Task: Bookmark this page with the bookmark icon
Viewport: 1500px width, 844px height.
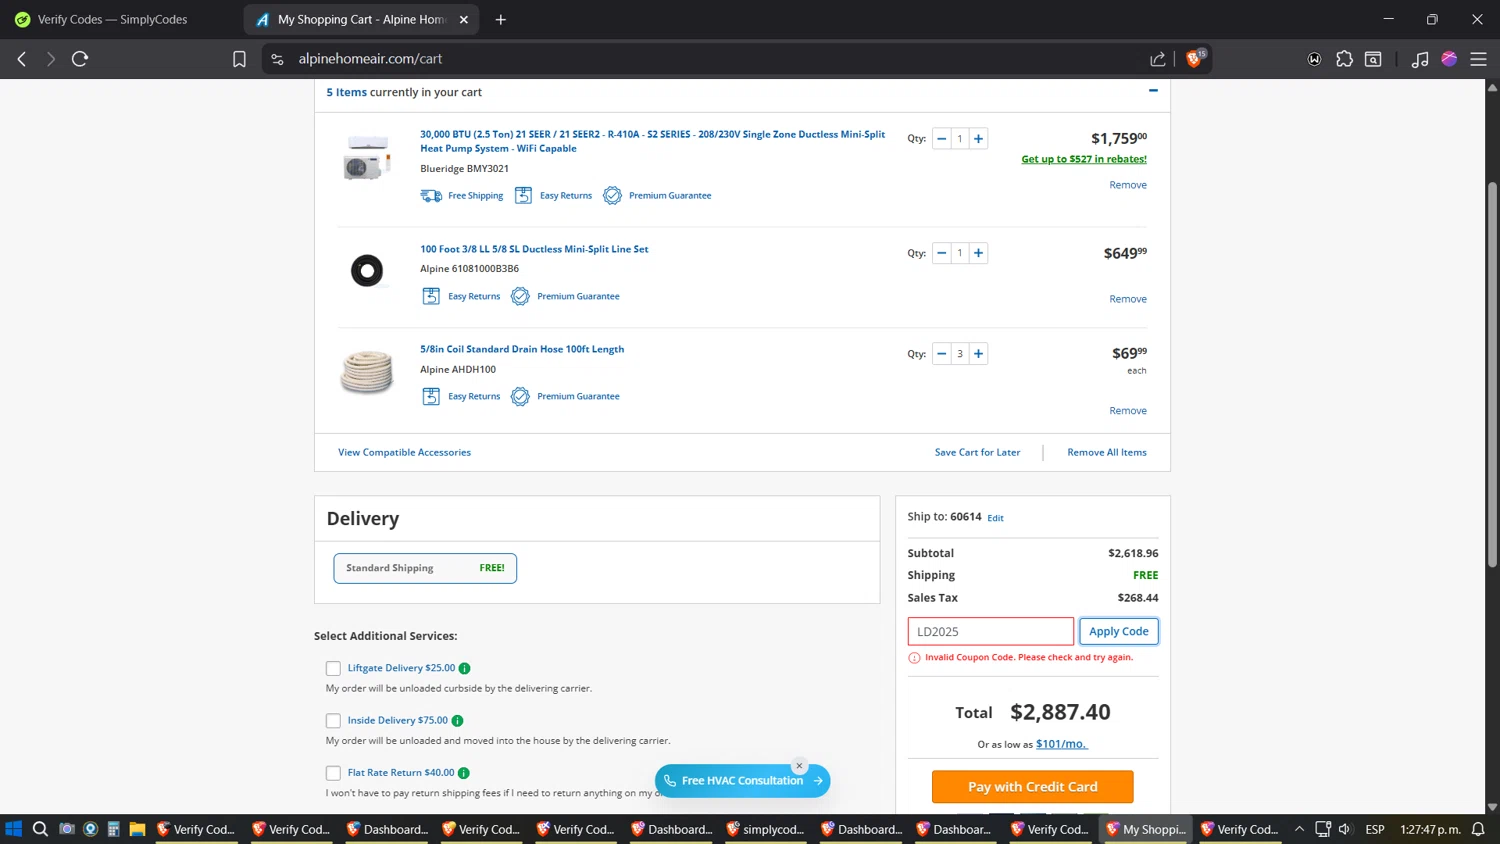Action: pos(239,59)
